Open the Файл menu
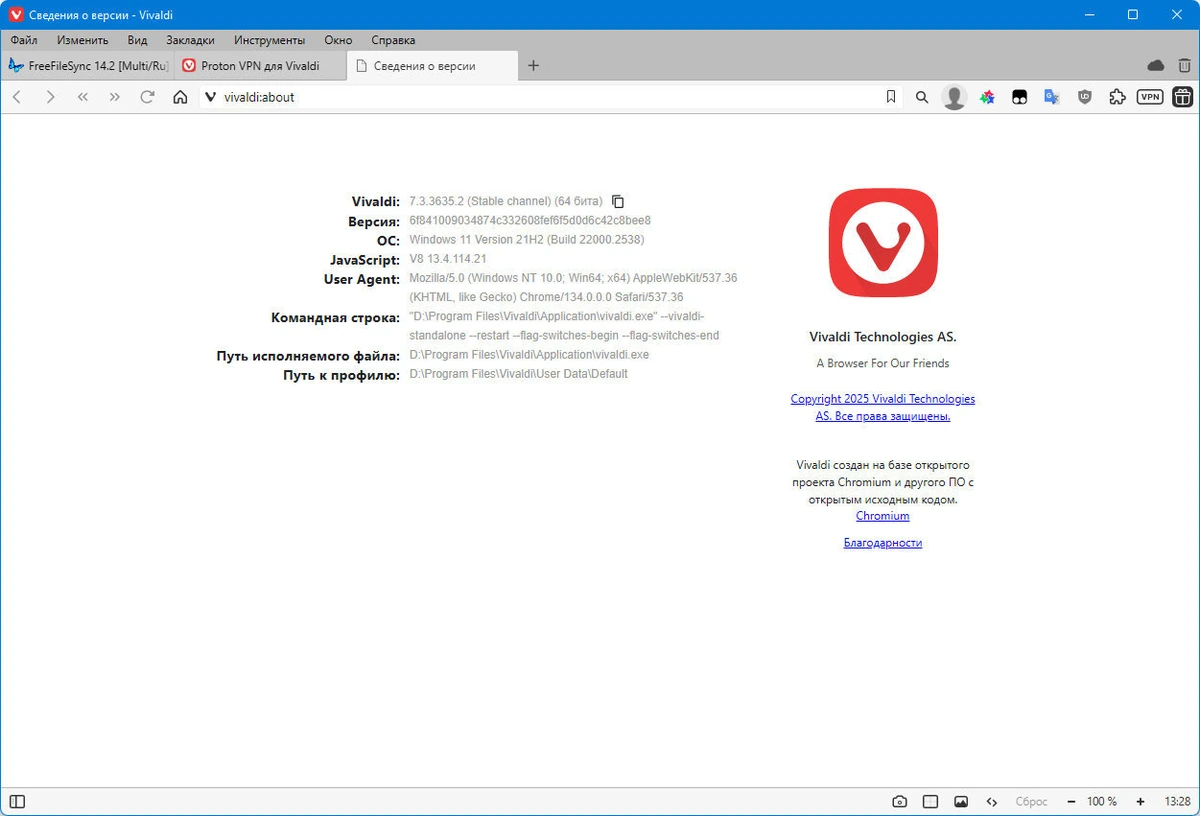This screenshot has width=1200, height=816. click(24, 40)
